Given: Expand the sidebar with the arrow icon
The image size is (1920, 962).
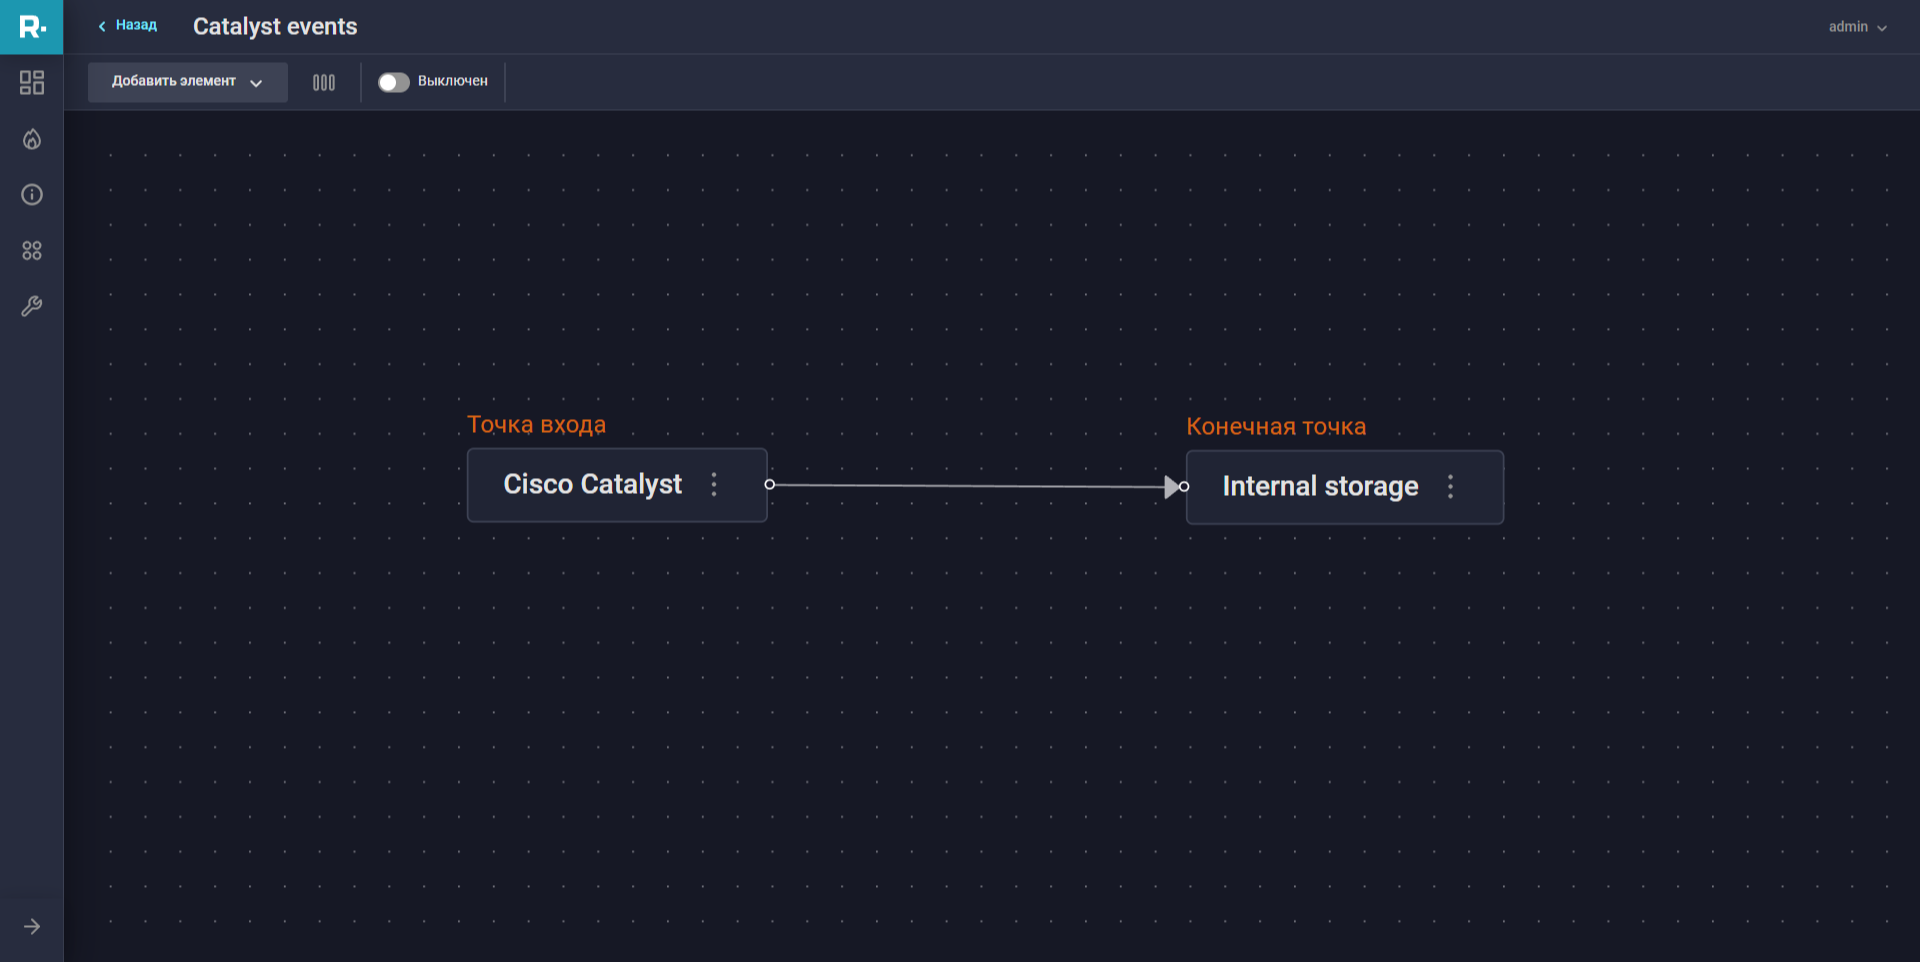Looking at the screenshot, I should pos(32,927).
